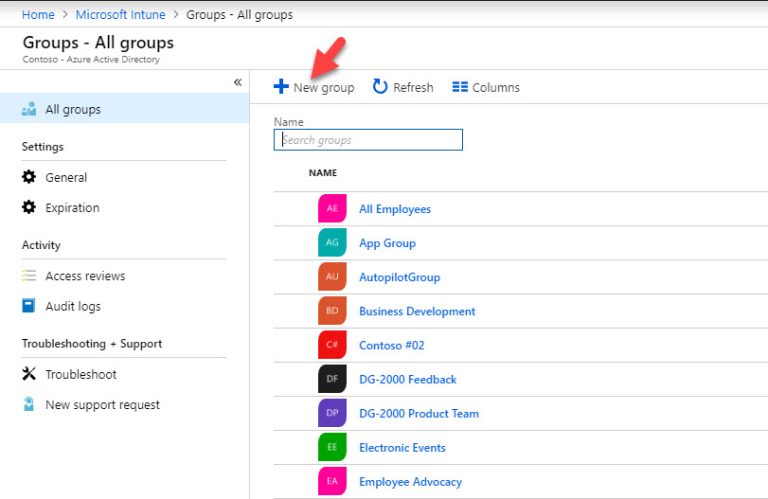
Task: Sort by the NAME column header
Action: click(323, 173)
